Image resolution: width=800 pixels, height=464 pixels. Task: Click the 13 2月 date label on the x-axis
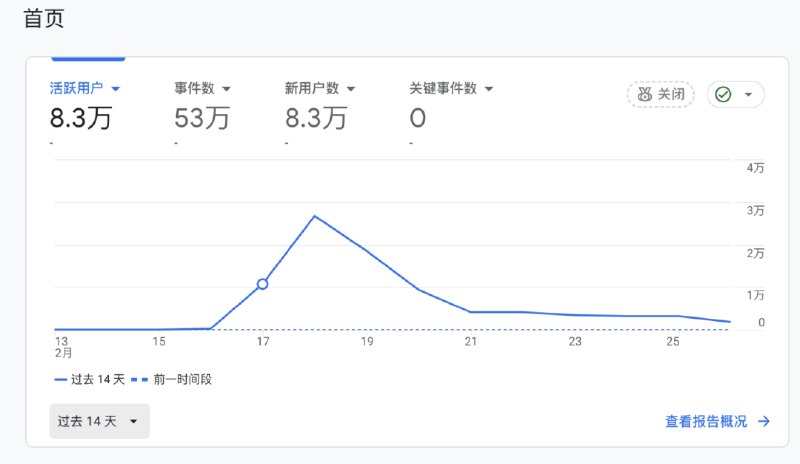pos(63,347)
